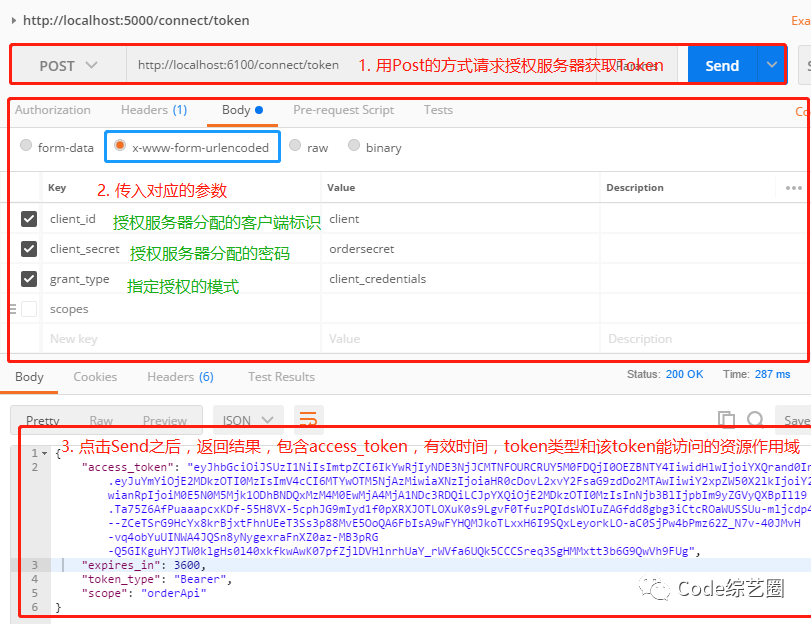The width and height of the screenshot is (811, 624).
Task: Enable the scopes parameter checkbox
Action: coord(29,309)
